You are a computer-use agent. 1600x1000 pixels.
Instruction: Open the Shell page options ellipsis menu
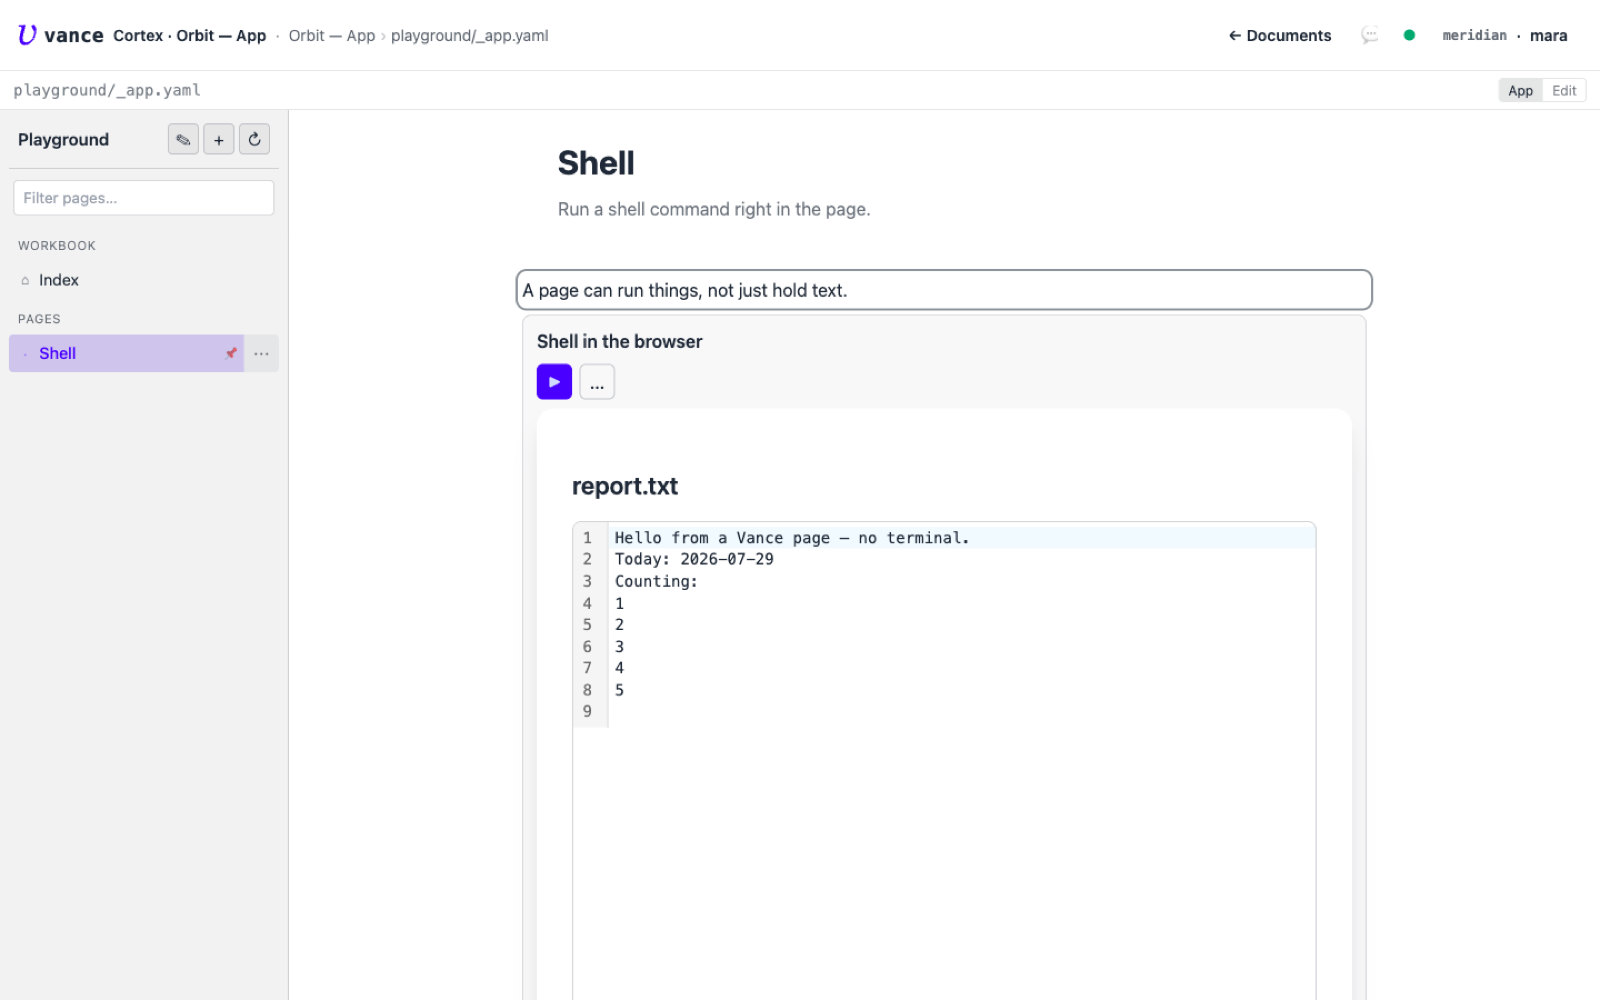(x=261, y=353)
